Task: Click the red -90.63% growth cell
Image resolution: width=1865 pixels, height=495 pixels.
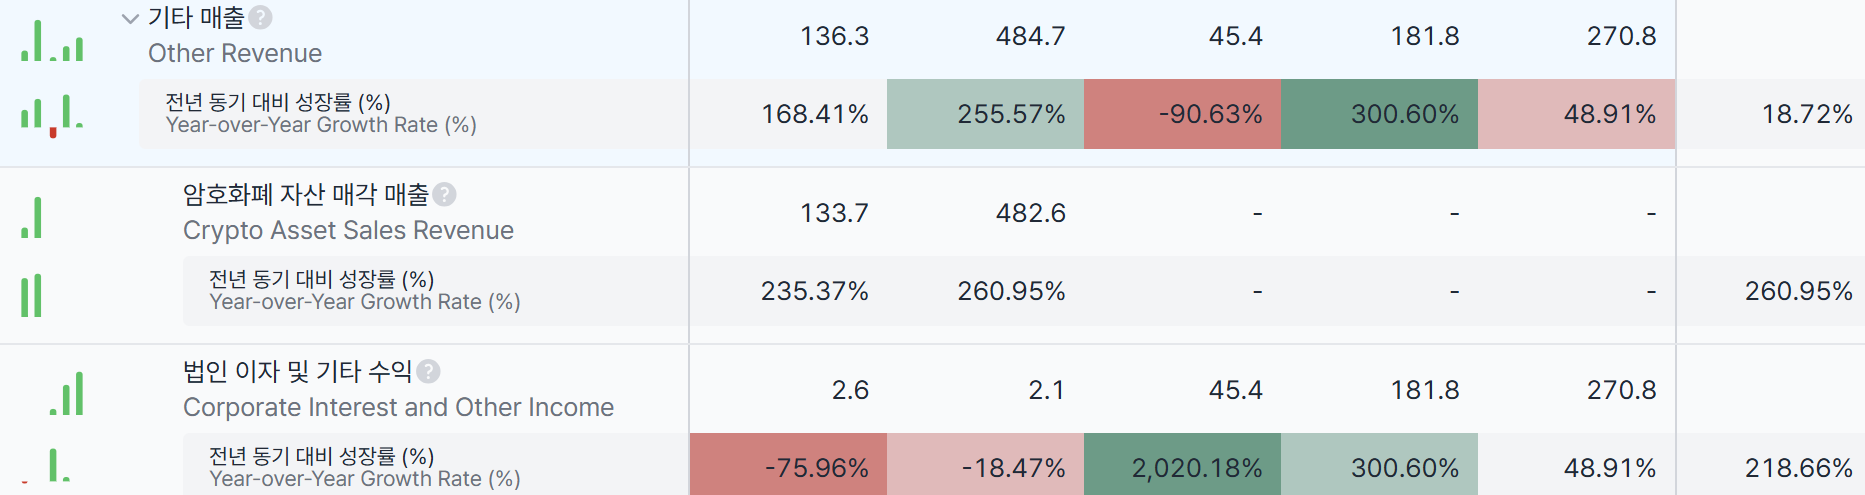Action: (1182, 114)
